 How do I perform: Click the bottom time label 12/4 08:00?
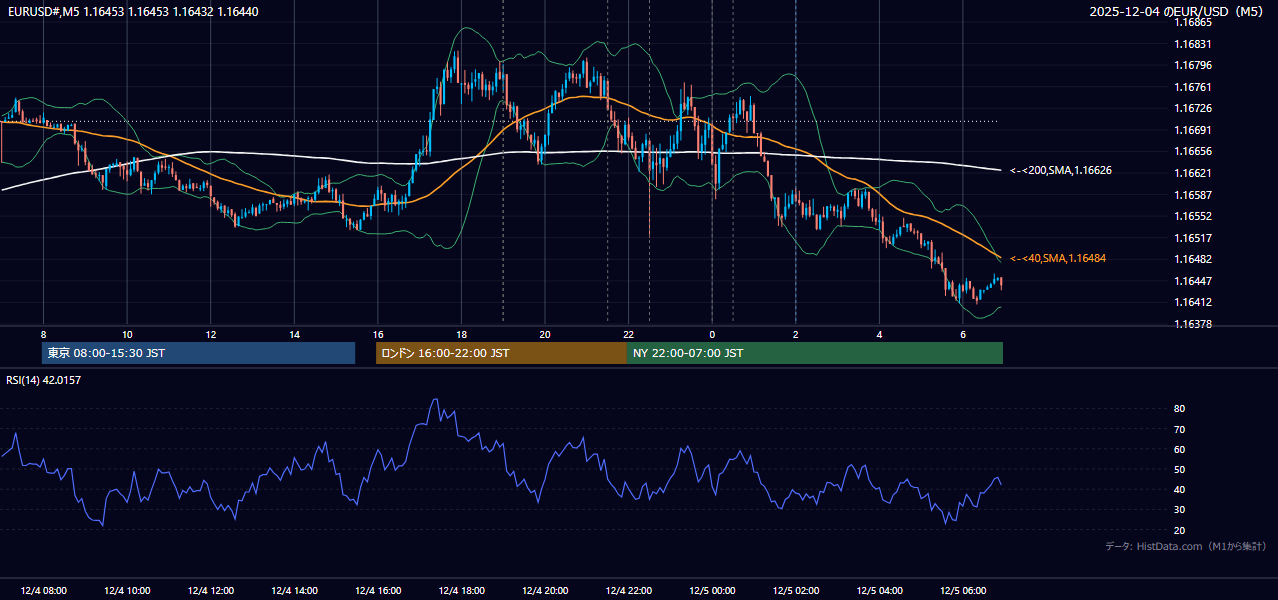pyautogui.click(x=43, y=591)
